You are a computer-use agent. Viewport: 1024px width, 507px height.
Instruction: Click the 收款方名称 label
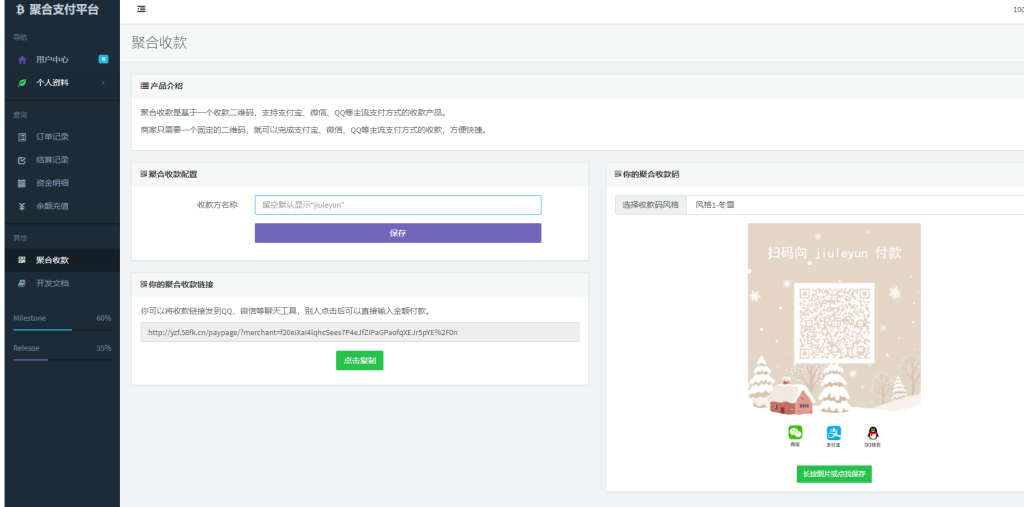click(x=217, y=204)
